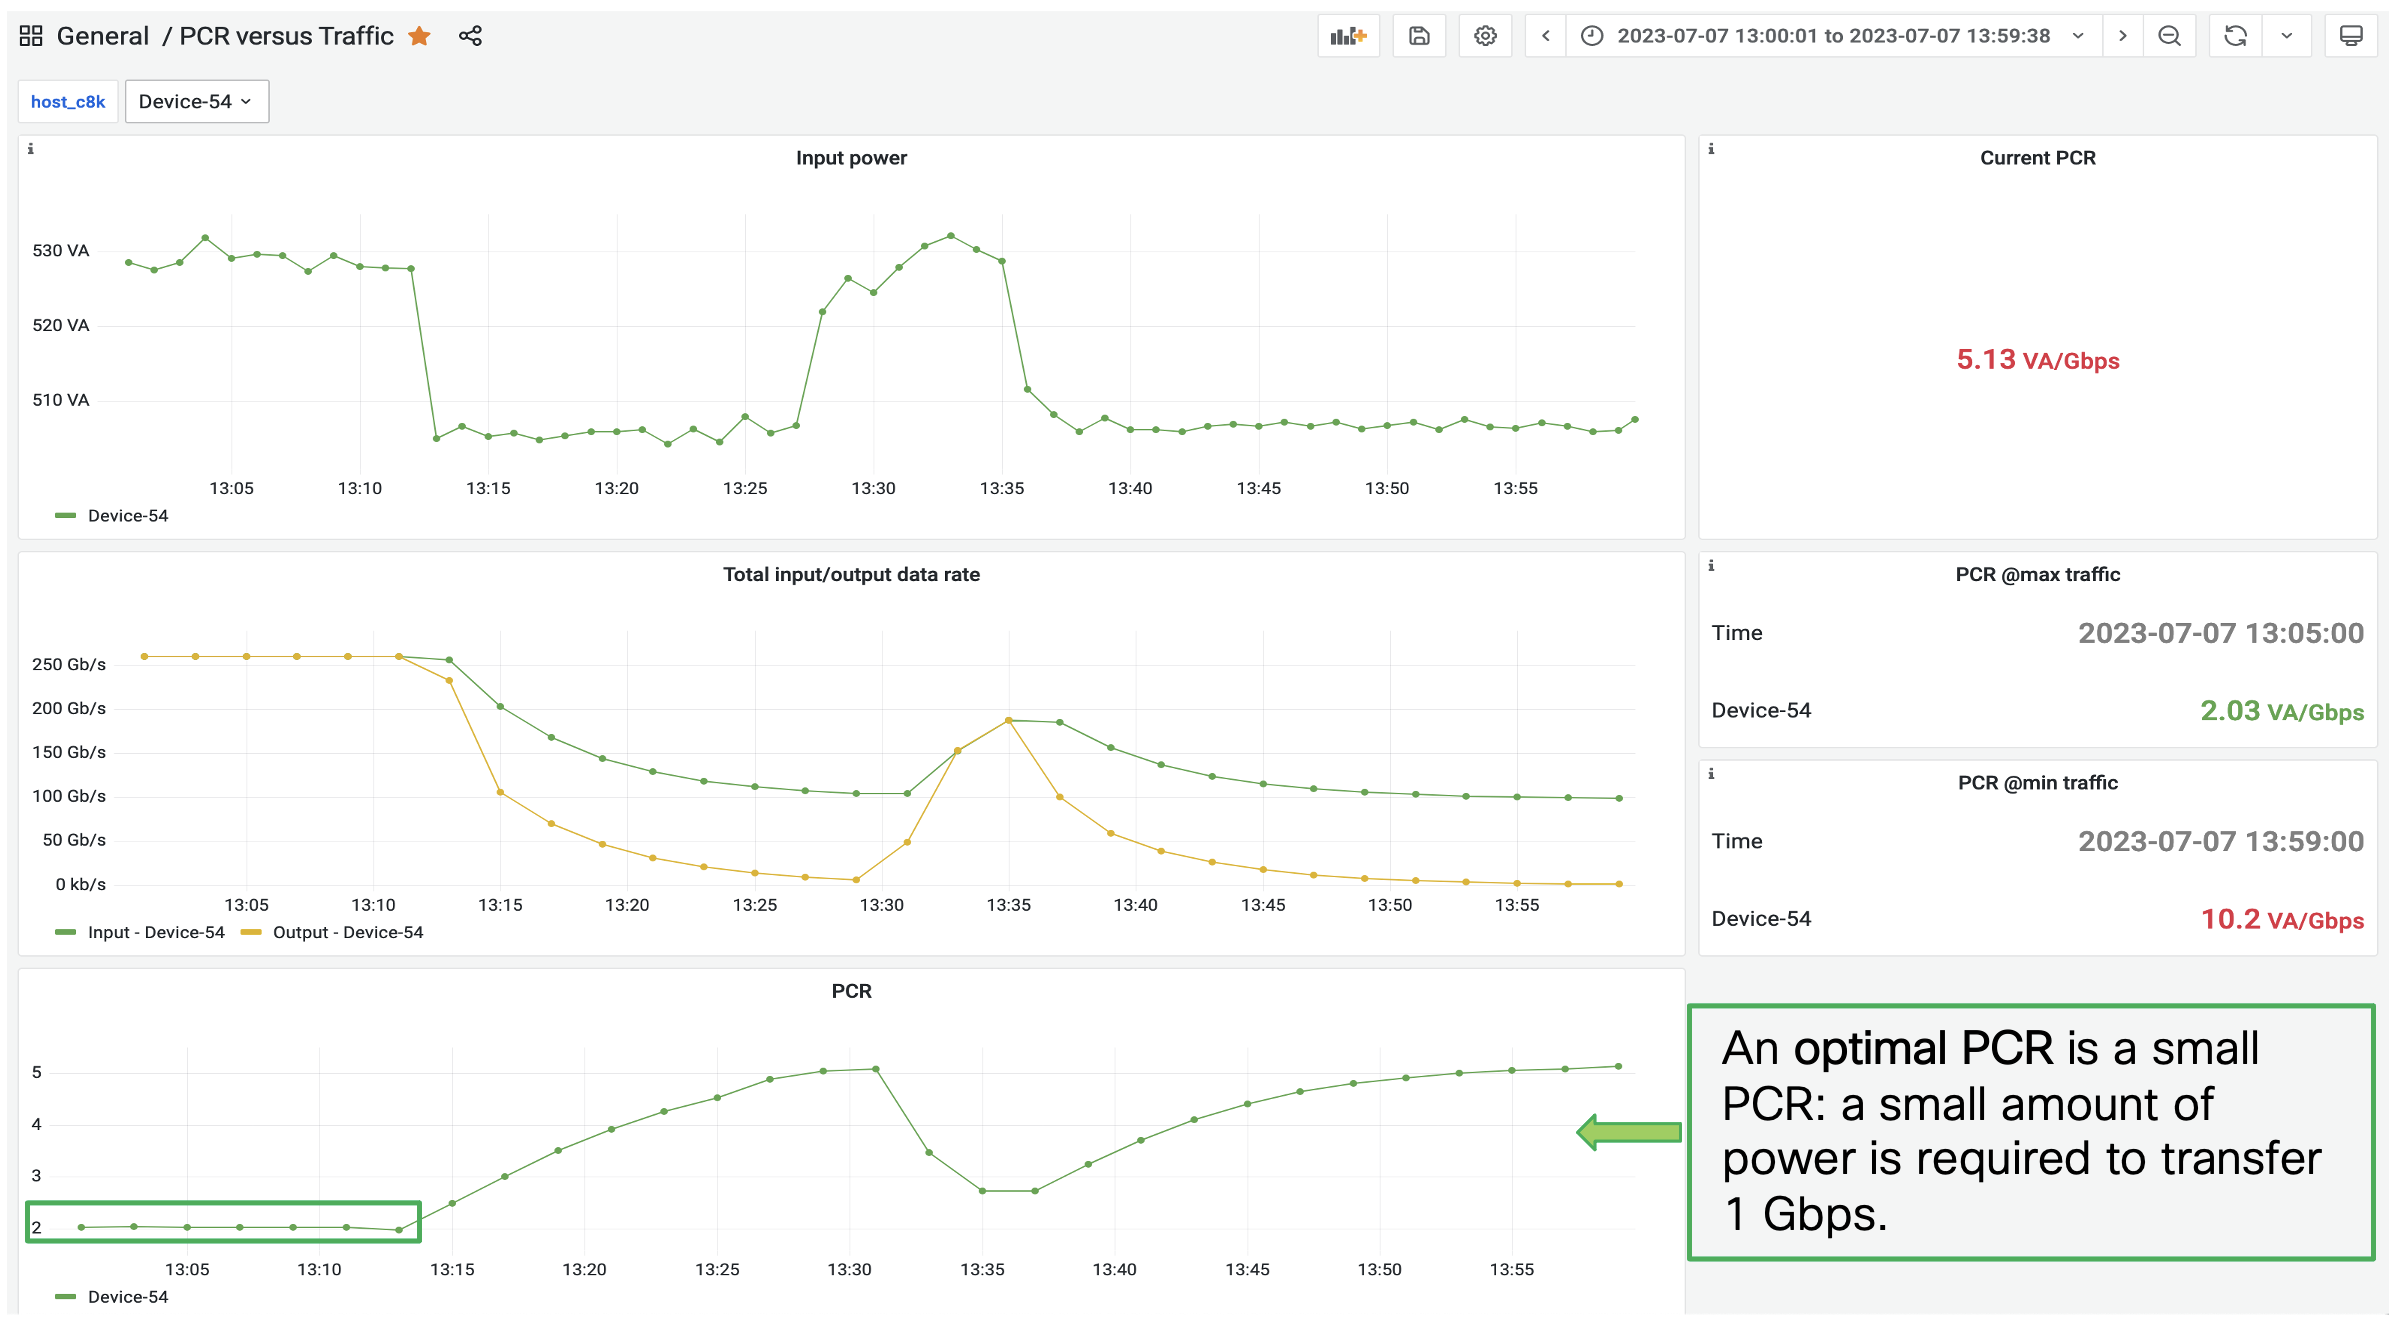
Task: Unstar the PCR versus Traffic dashboard
Action: (420, 36)
